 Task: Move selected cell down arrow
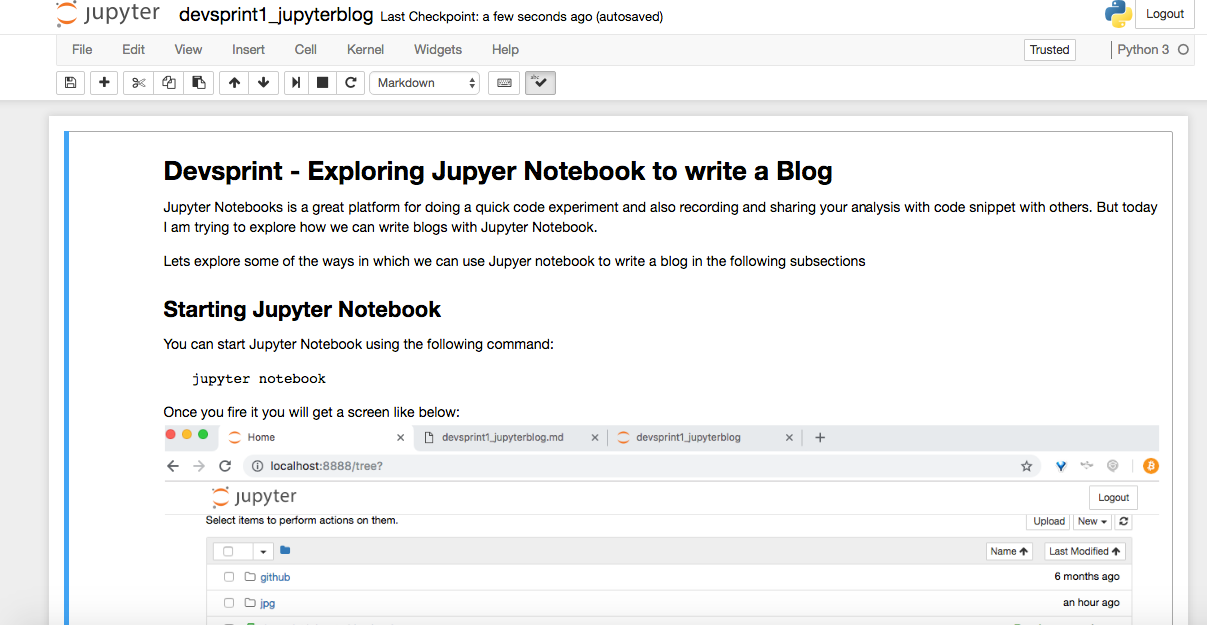(x=263, y=83)
